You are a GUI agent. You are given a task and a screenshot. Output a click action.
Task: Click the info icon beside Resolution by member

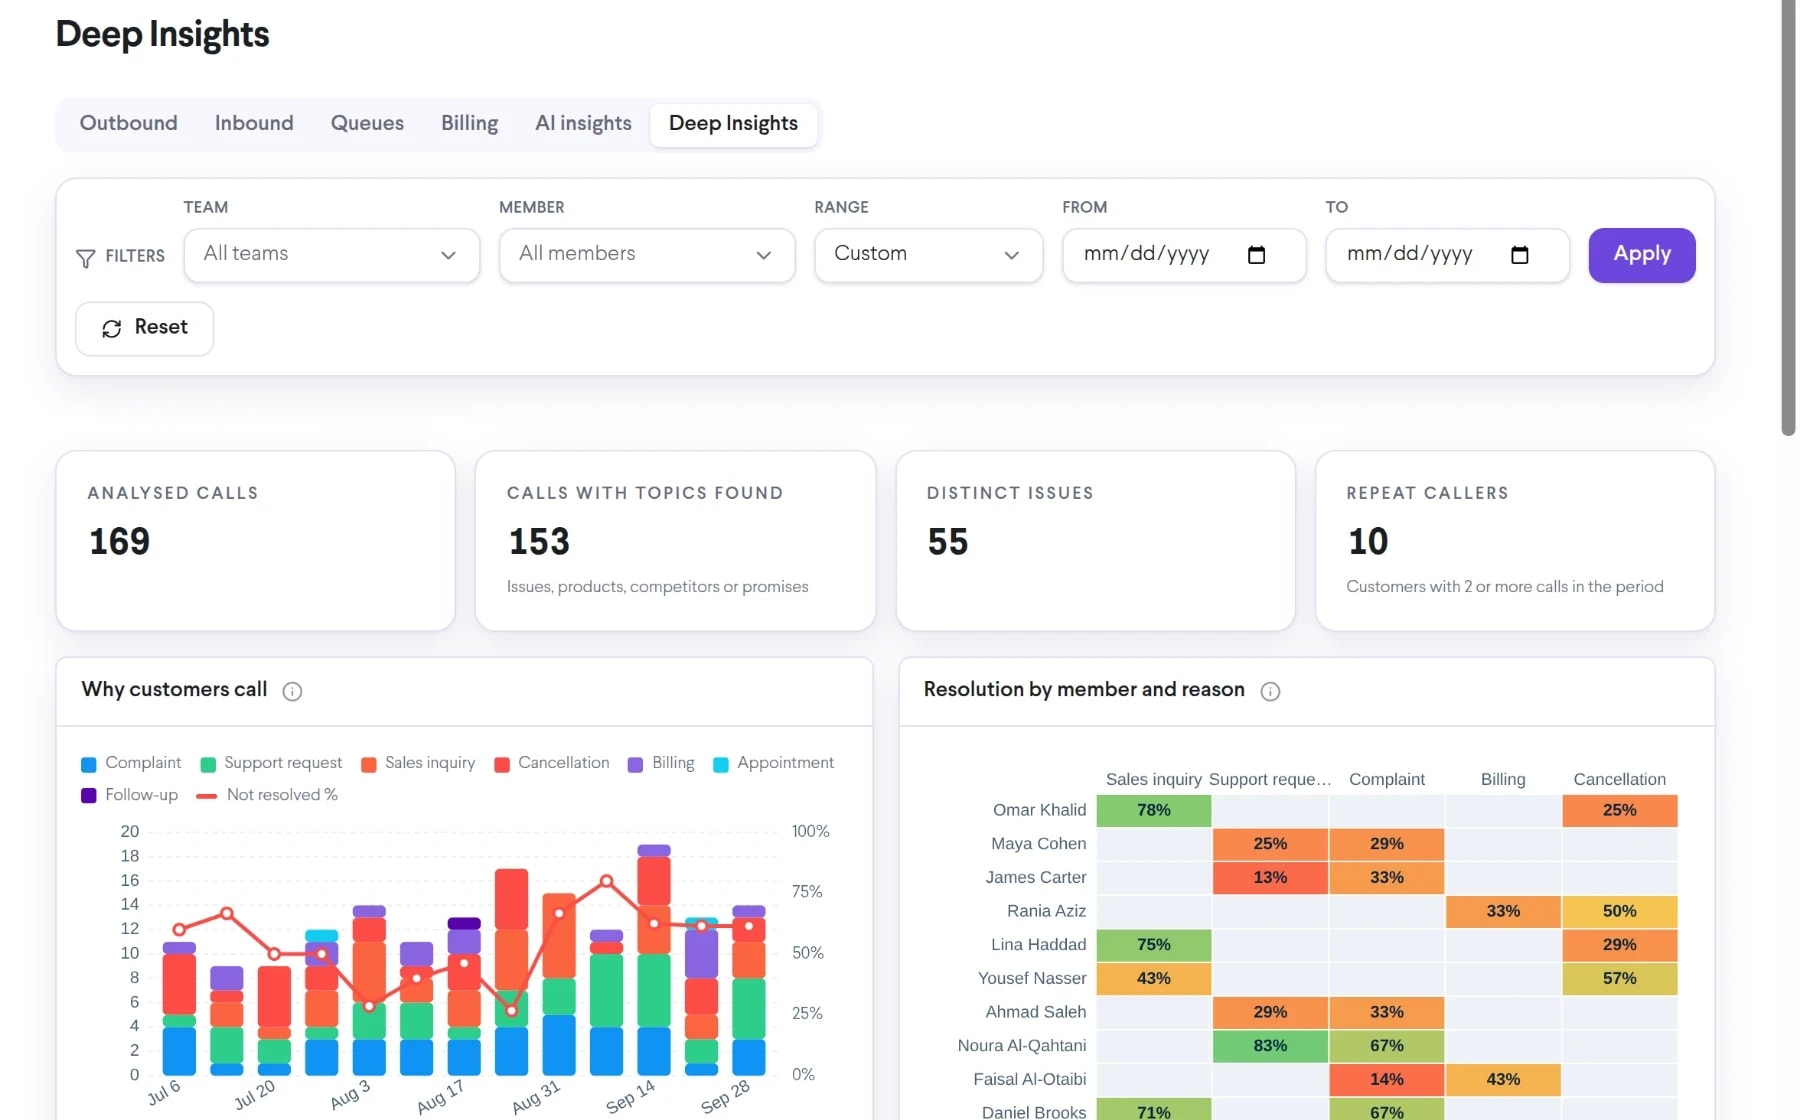point(1270,691)
